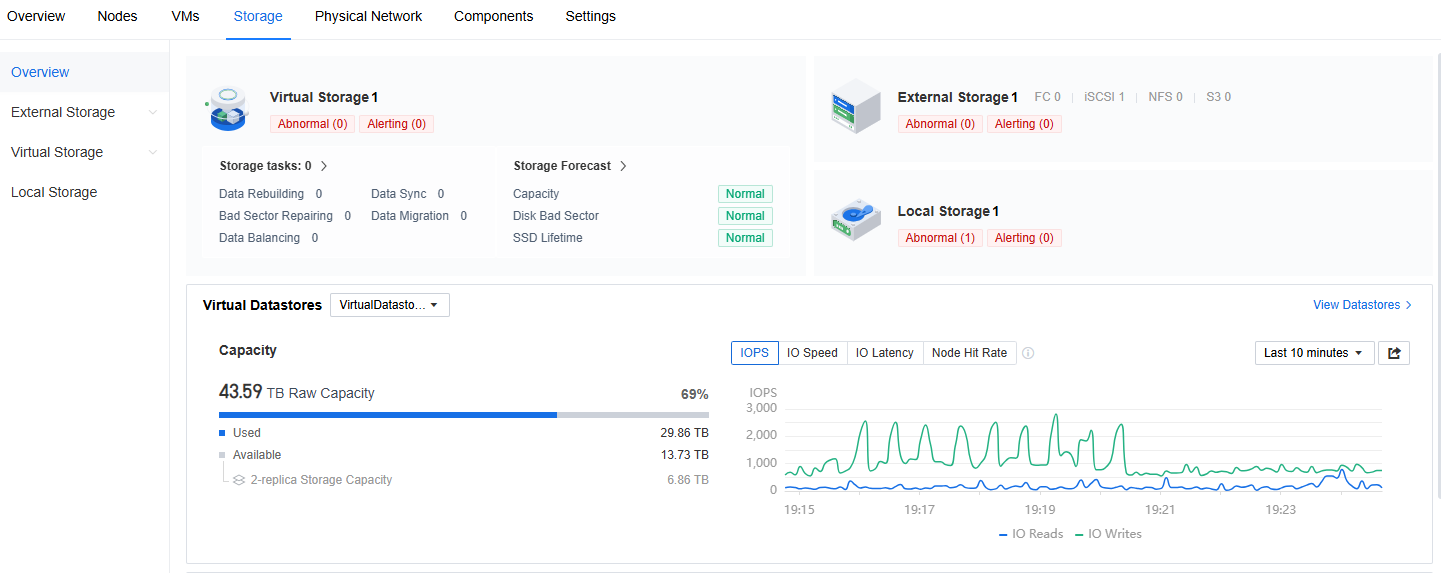
Task: Open the Storage tasks details chevron
Action: (x=324, y=166)
